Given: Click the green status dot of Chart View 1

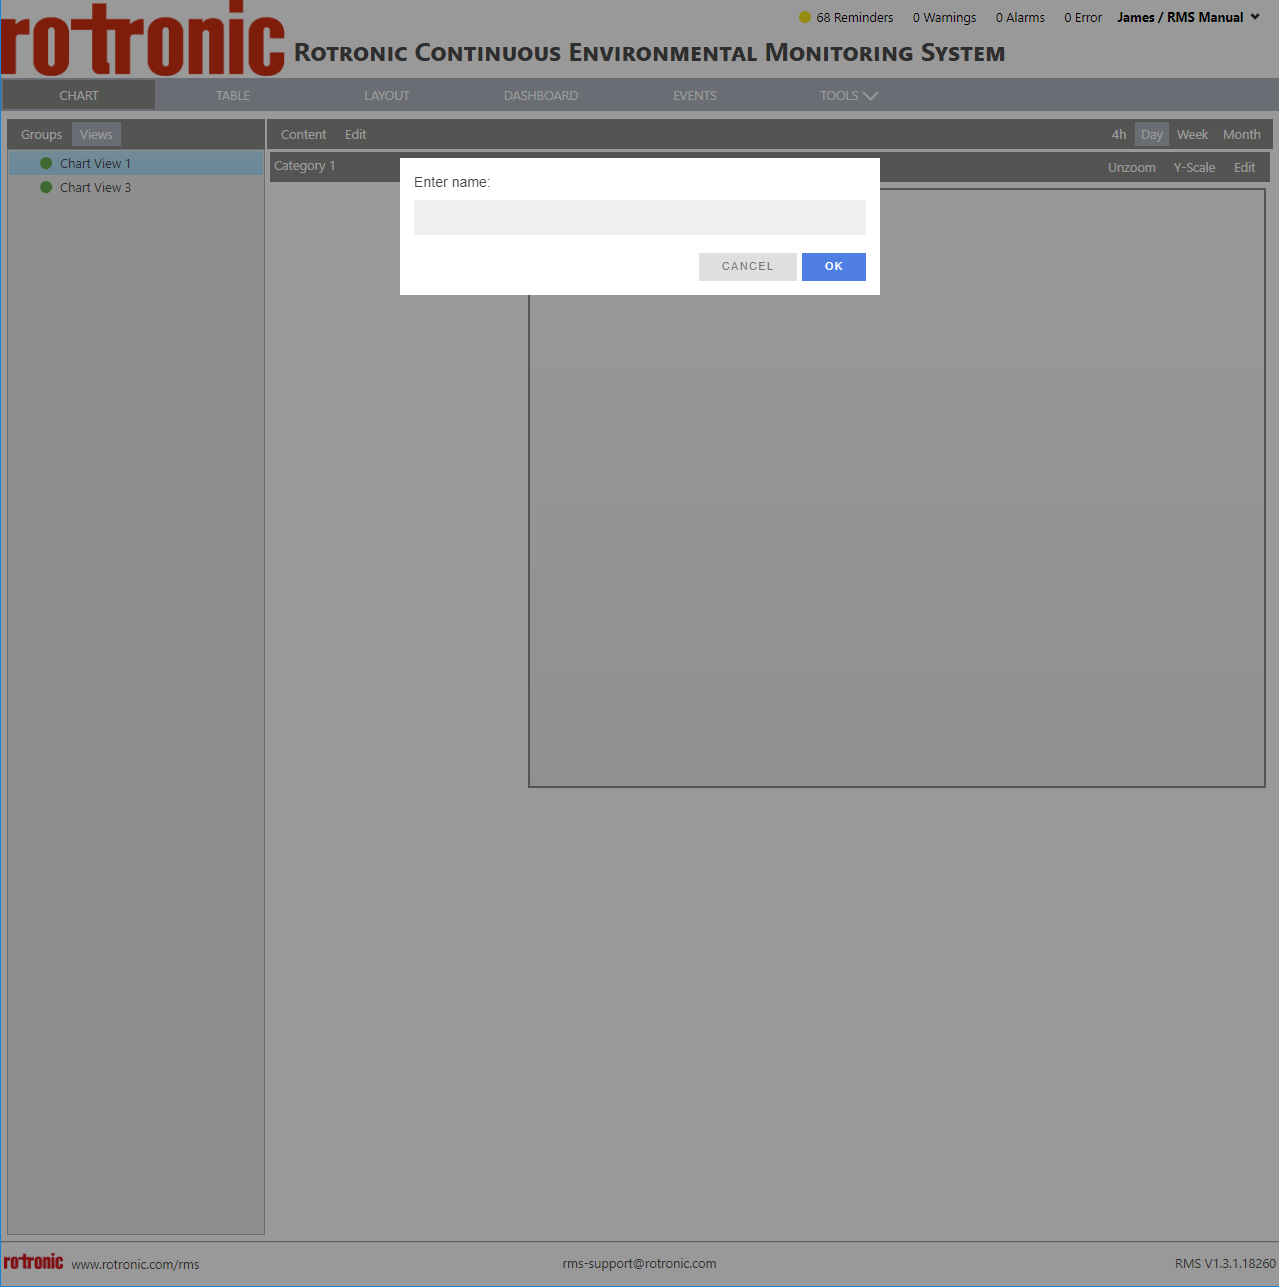Looking at the screenshot, I should point(46,163).
